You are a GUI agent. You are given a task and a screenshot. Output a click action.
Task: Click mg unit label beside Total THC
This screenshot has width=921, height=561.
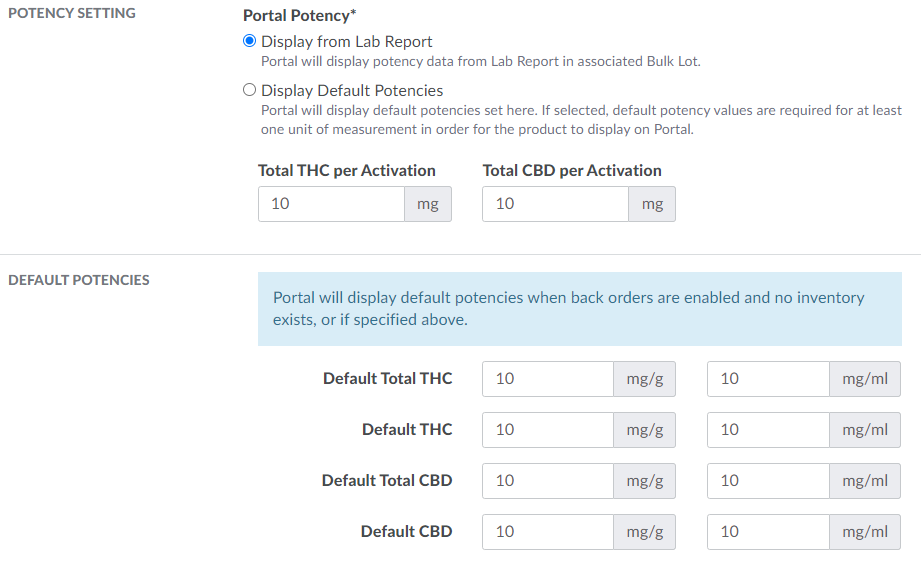(x=428, y=204)
